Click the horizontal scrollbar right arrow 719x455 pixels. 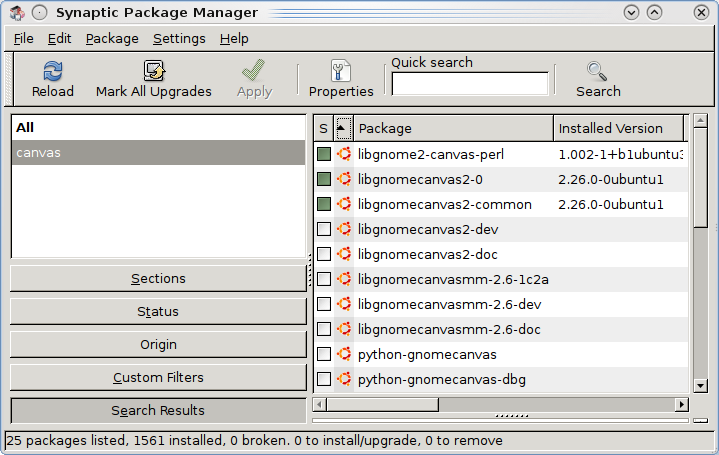tap(682, 404)
